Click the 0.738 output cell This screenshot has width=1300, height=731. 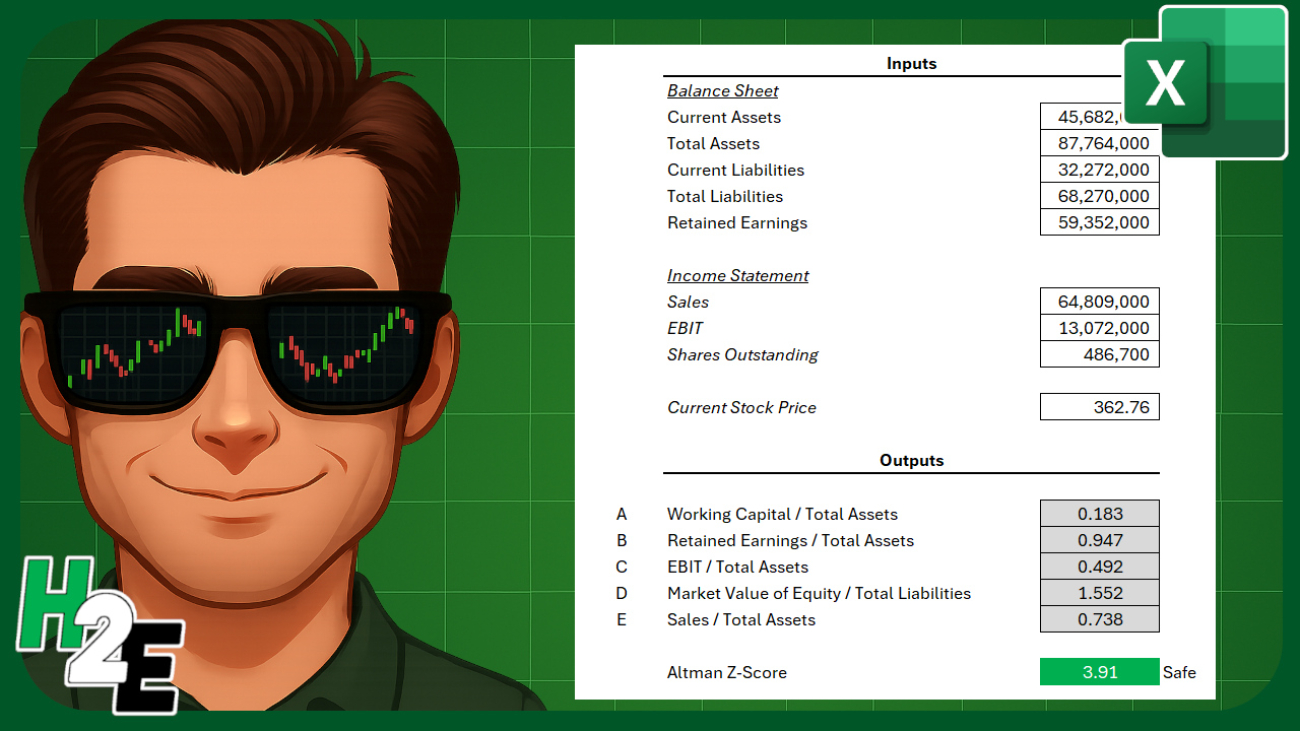[1099, 619]
